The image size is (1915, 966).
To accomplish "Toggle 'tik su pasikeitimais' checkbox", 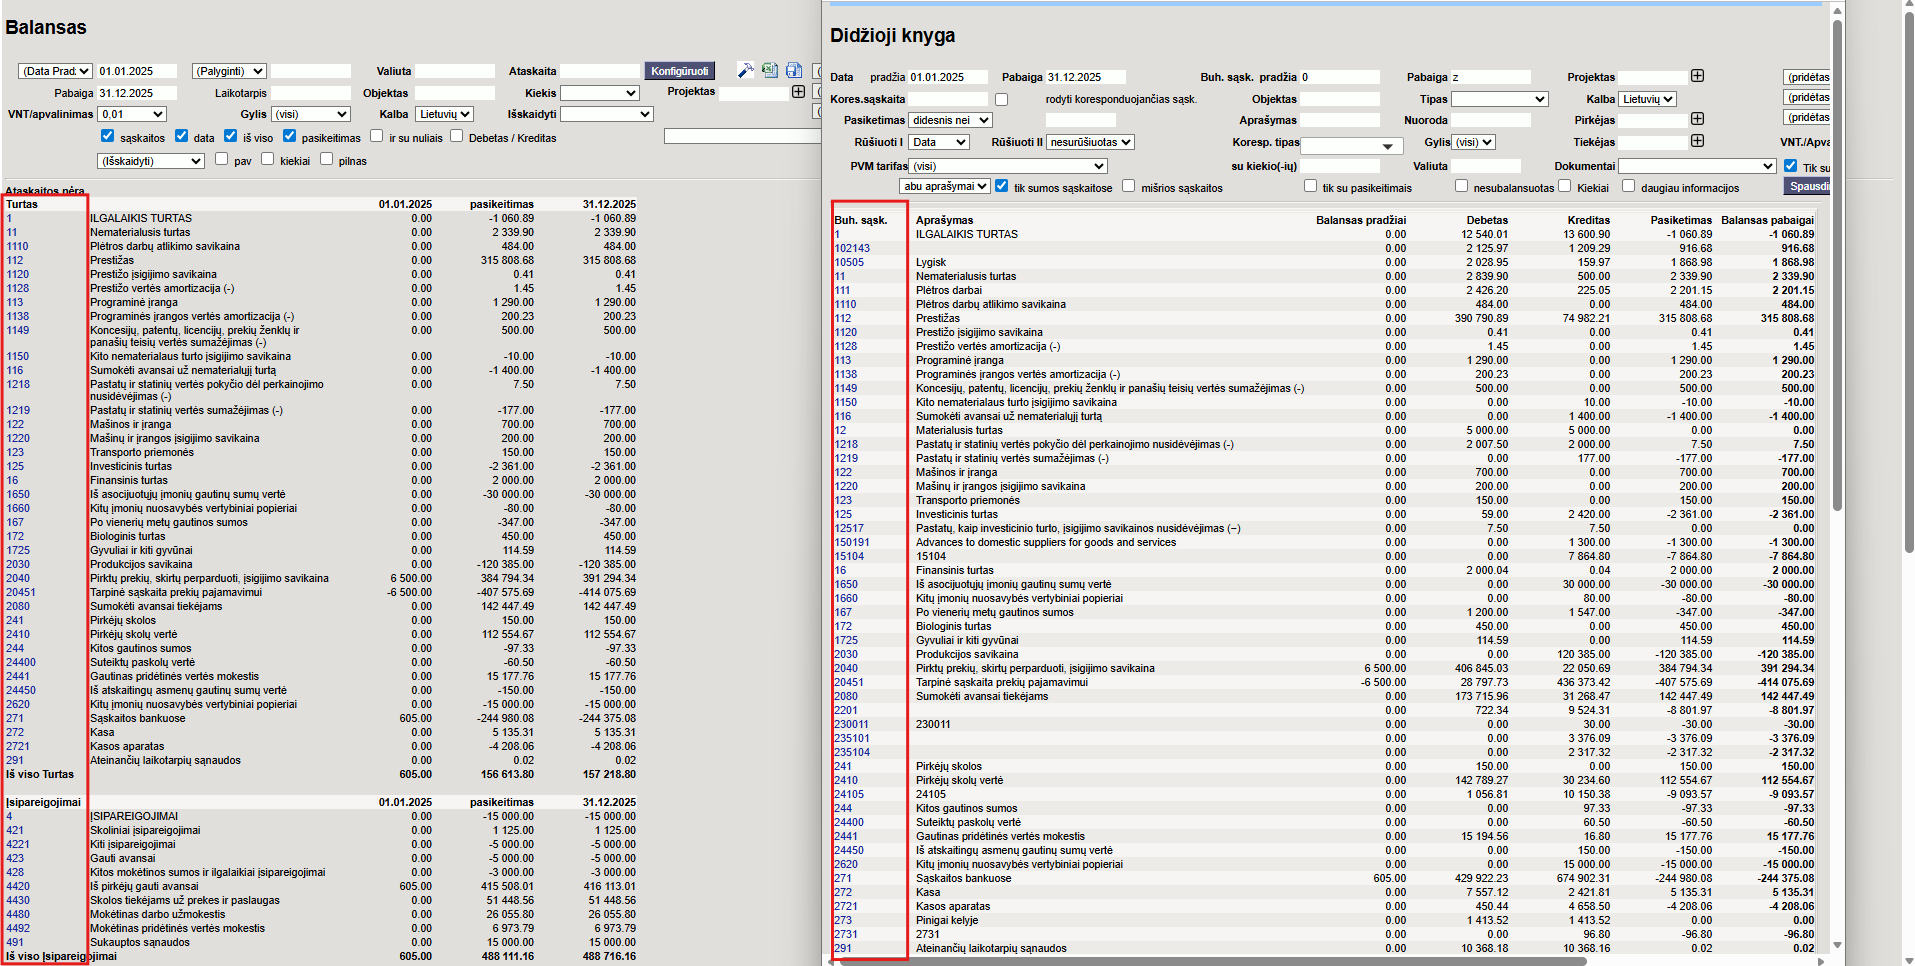I will 1310,186.
